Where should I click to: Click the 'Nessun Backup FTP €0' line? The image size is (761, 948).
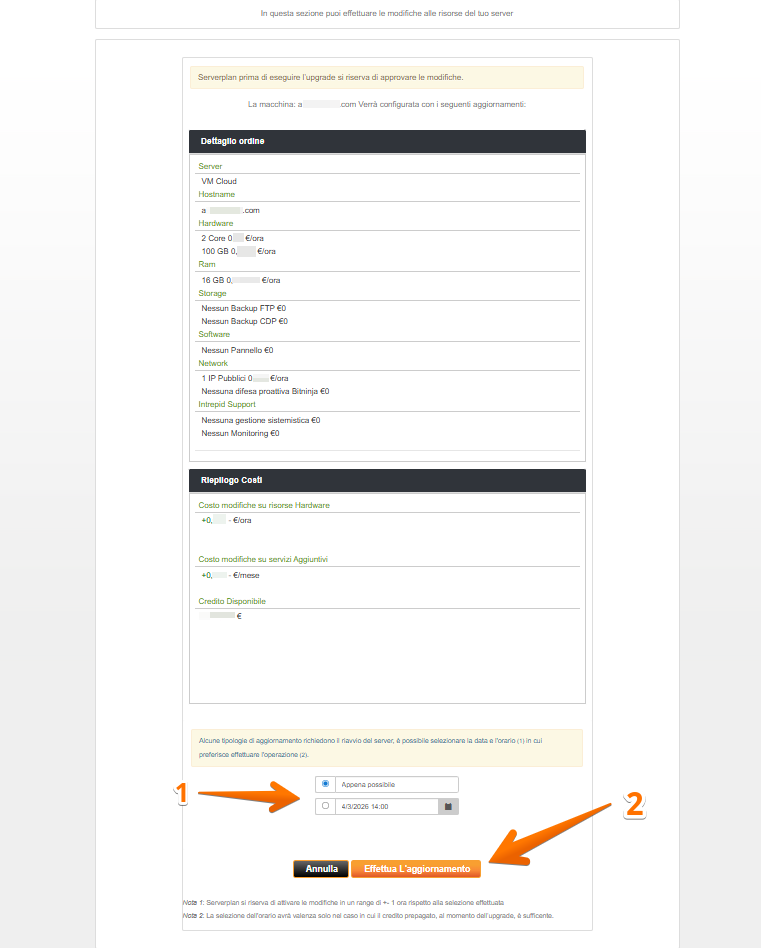click(244, 308)
